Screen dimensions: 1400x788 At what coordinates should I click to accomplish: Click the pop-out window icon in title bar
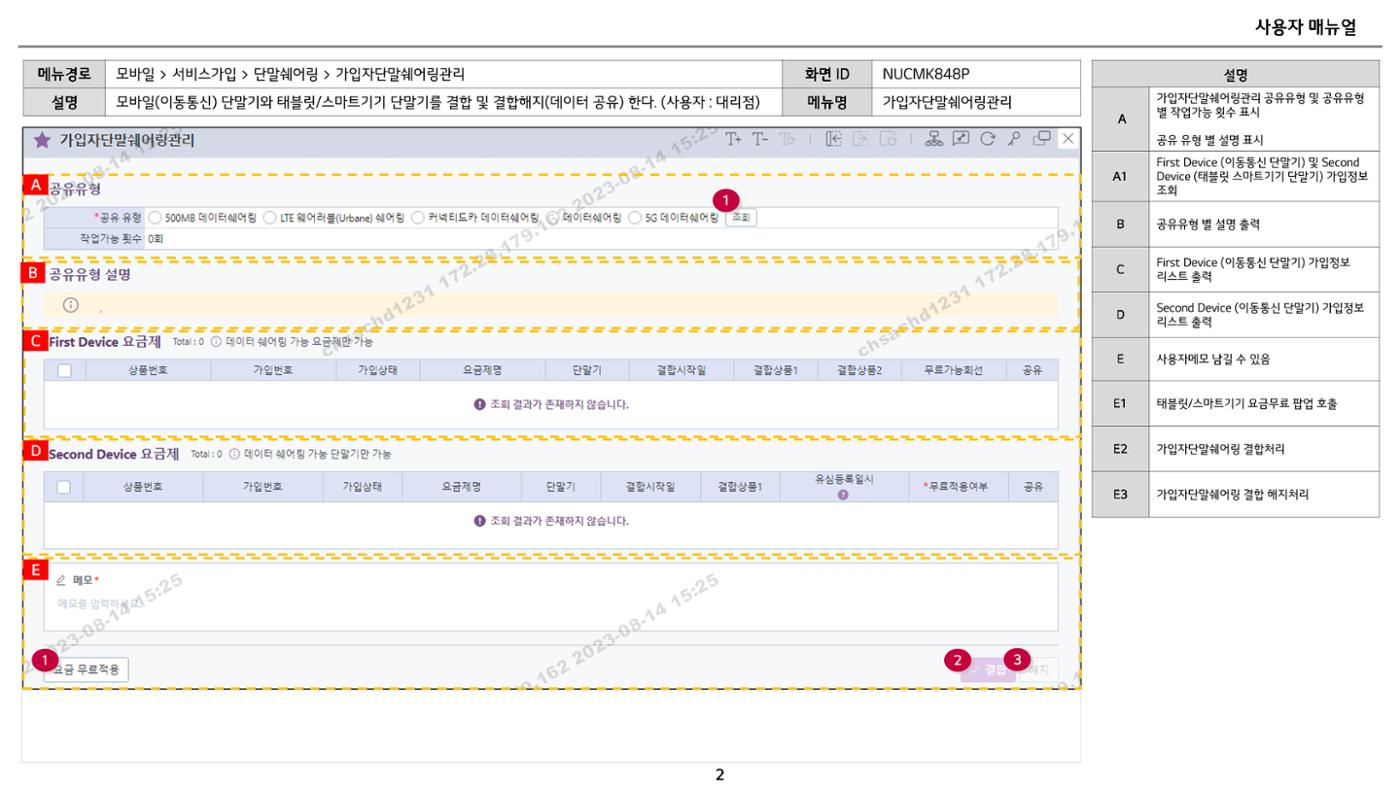[x=1042, y=139]
